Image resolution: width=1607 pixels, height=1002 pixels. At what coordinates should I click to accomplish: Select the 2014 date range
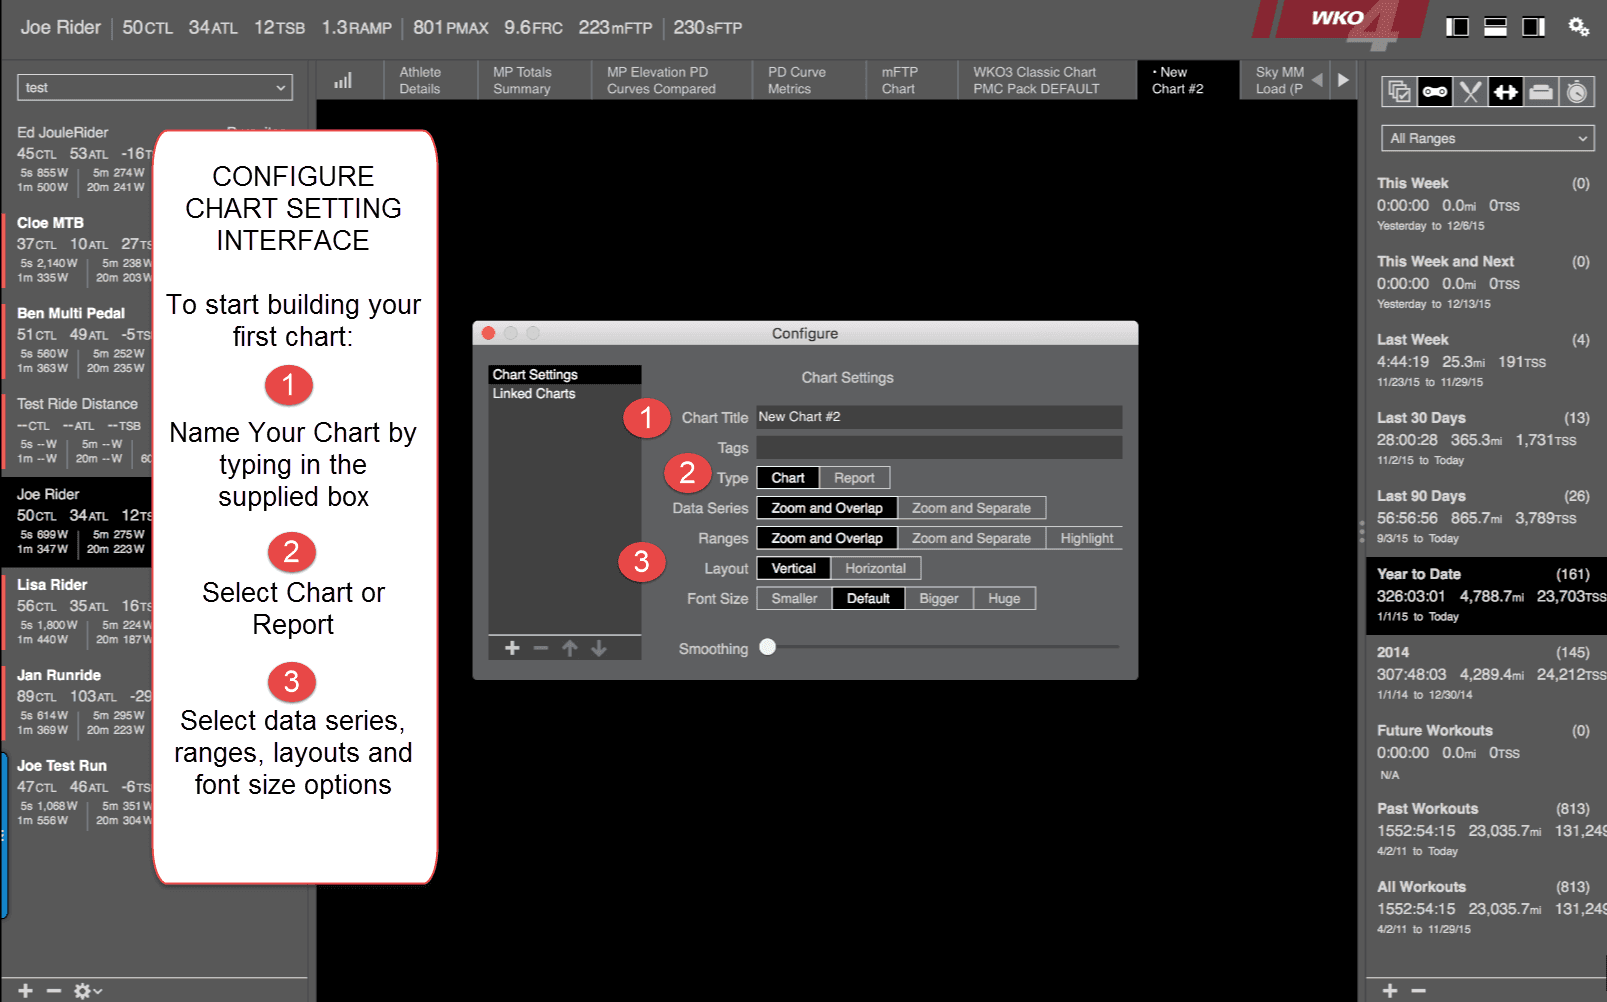(x=1485, y=673)
